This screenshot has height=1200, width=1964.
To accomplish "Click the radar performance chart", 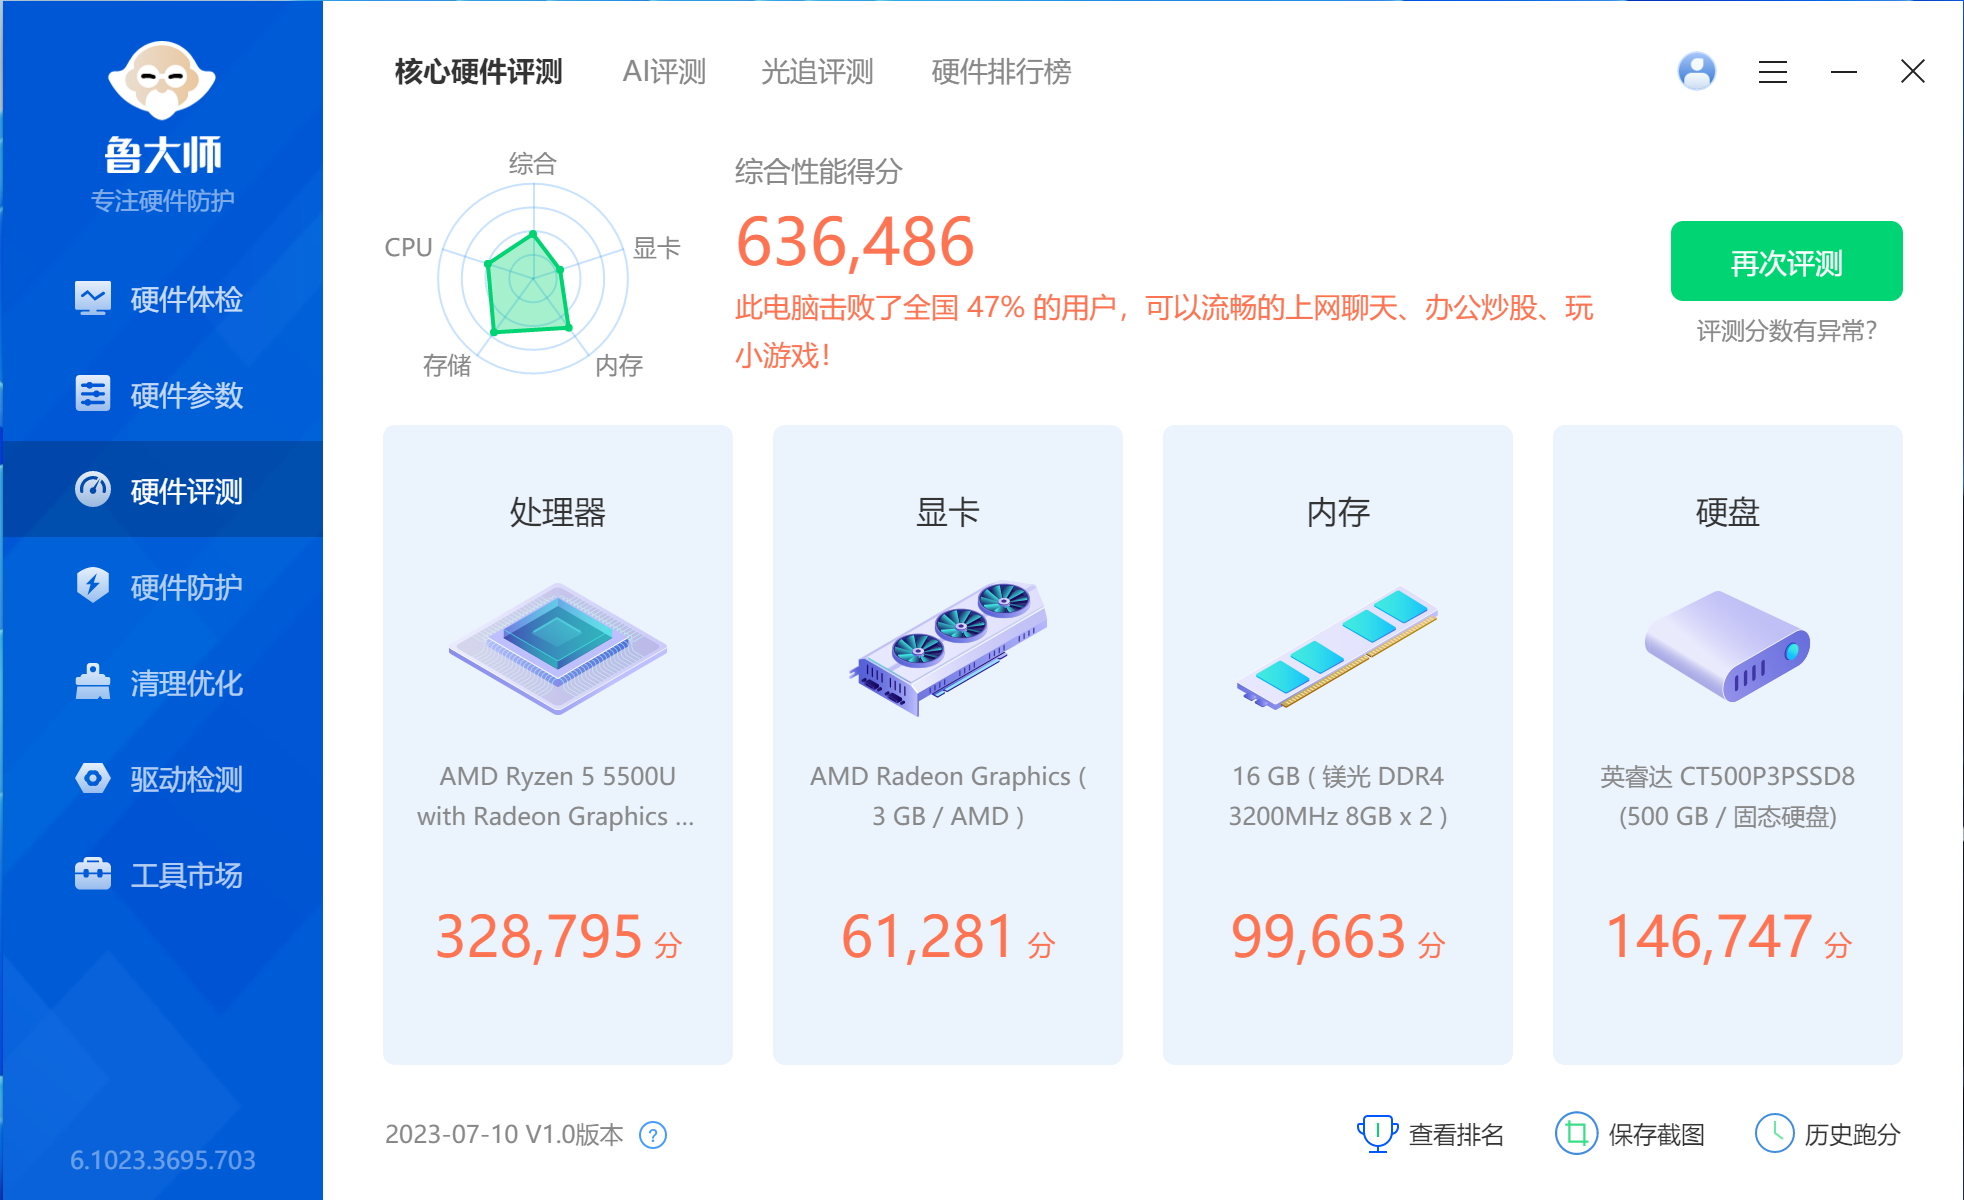I will [x=533, y=280].
